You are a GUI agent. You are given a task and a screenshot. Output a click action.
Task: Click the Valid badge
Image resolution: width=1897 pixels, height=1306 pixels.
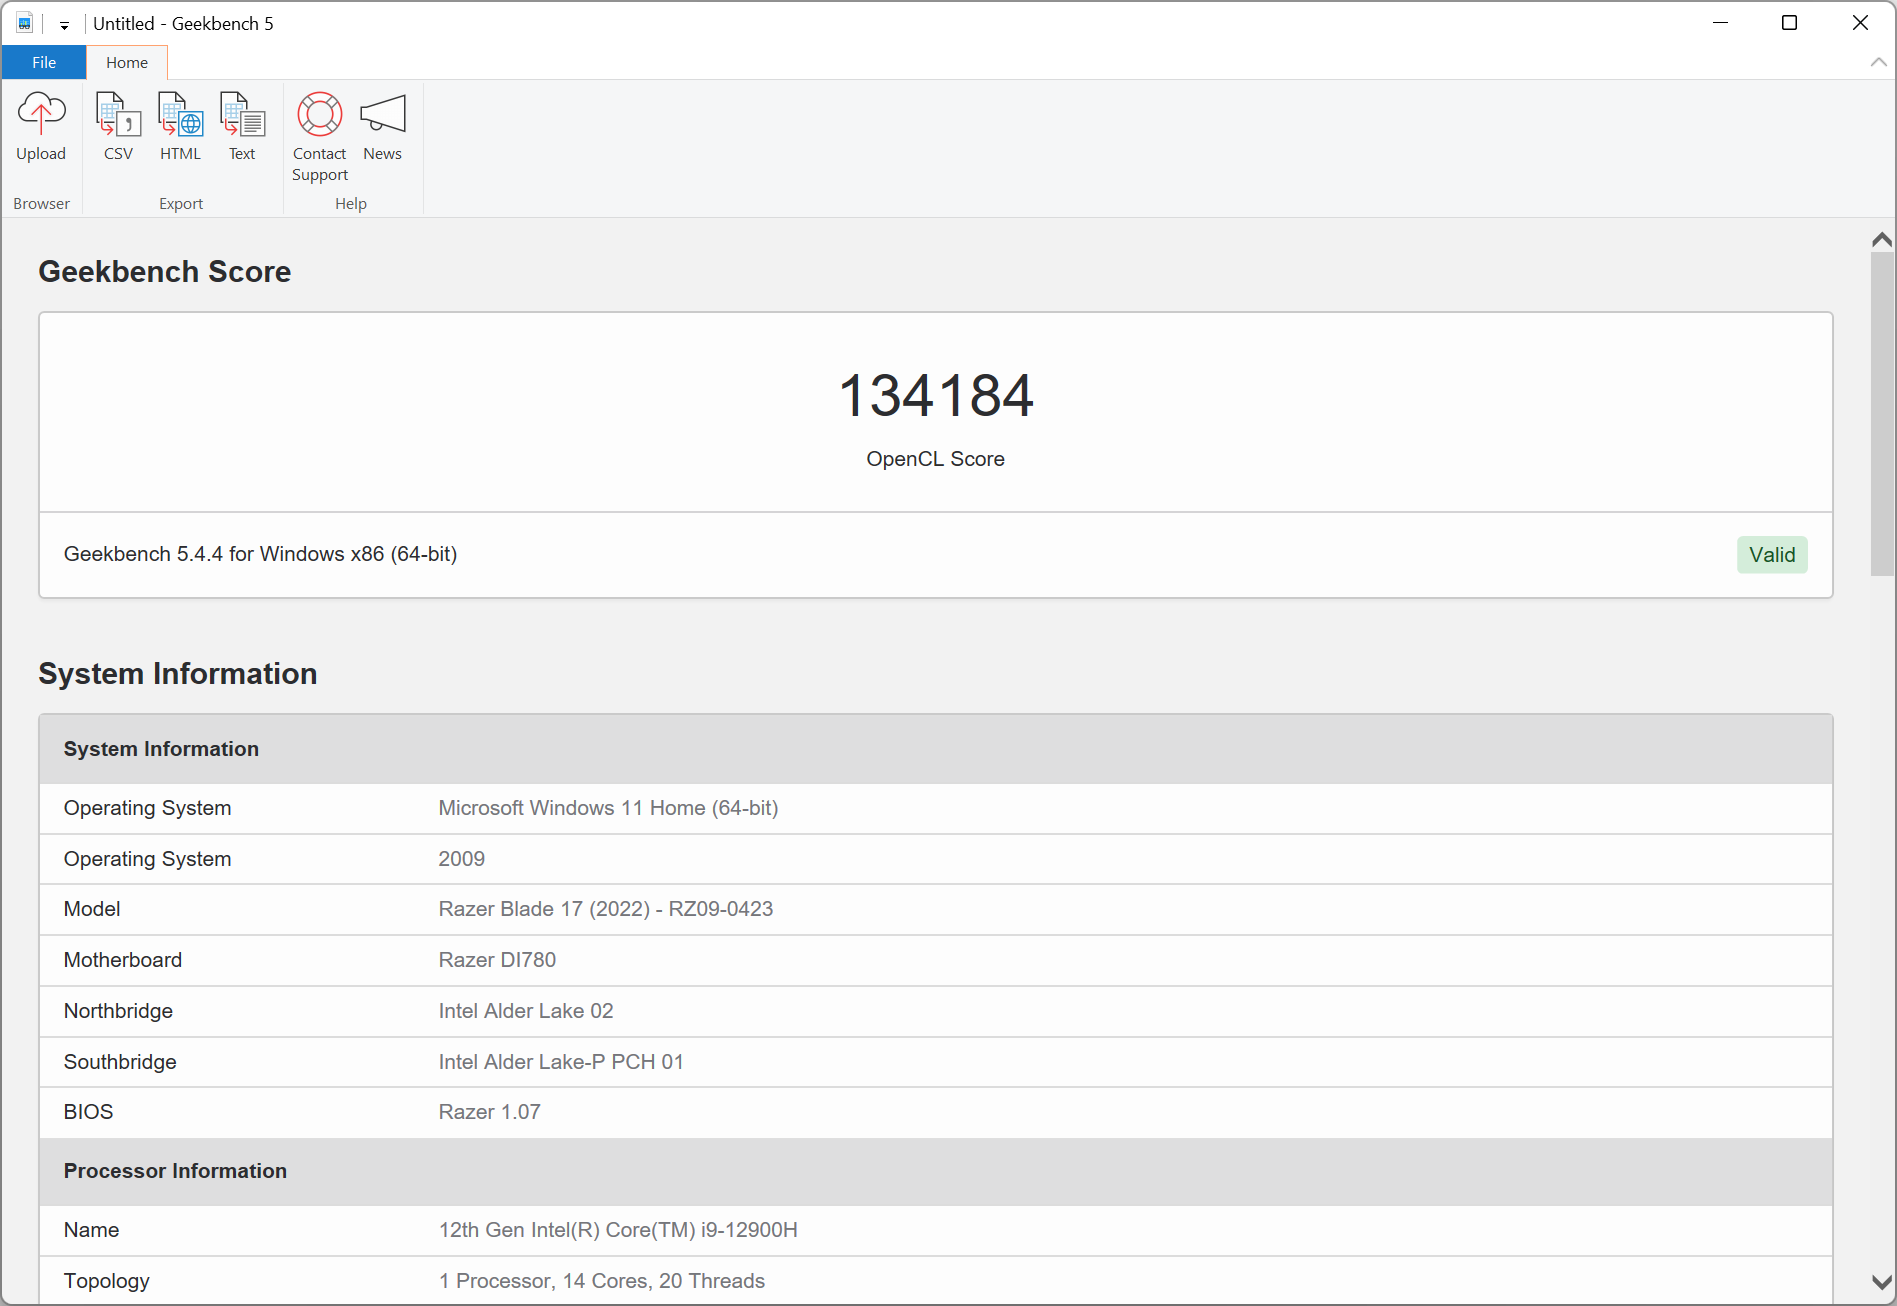[1772, 555]
